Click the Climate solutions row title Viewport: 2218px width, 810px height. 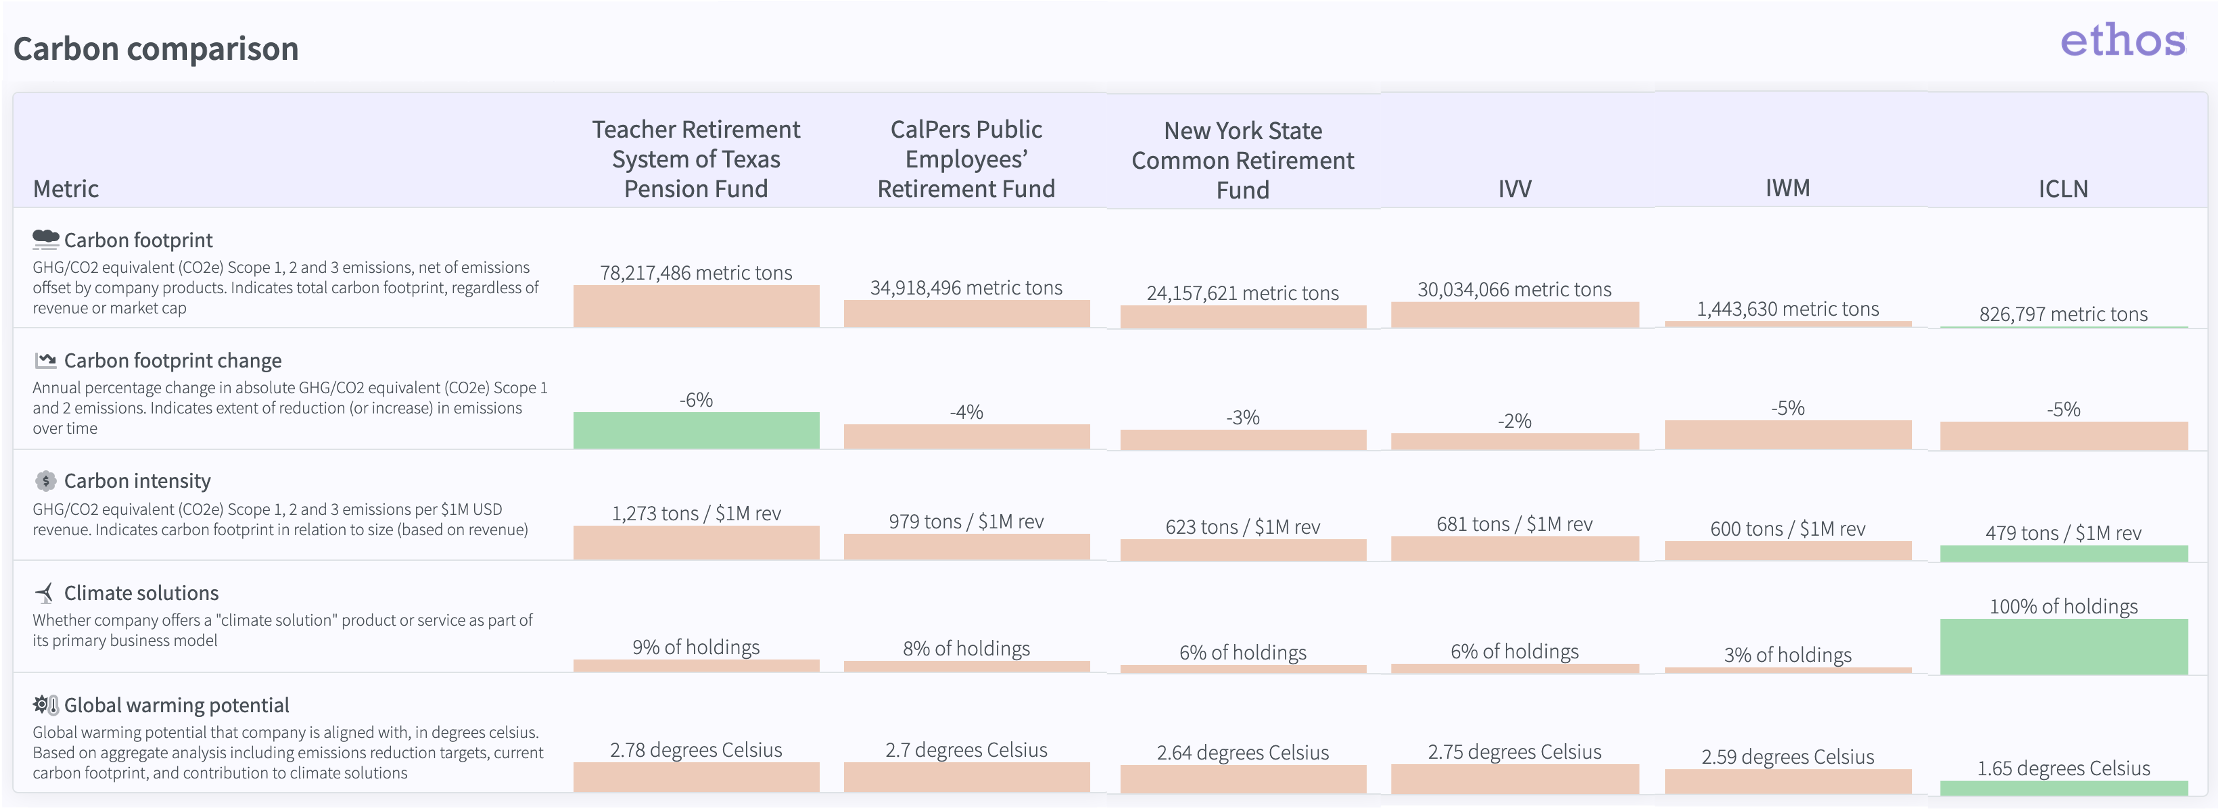[x=141, y=593]
